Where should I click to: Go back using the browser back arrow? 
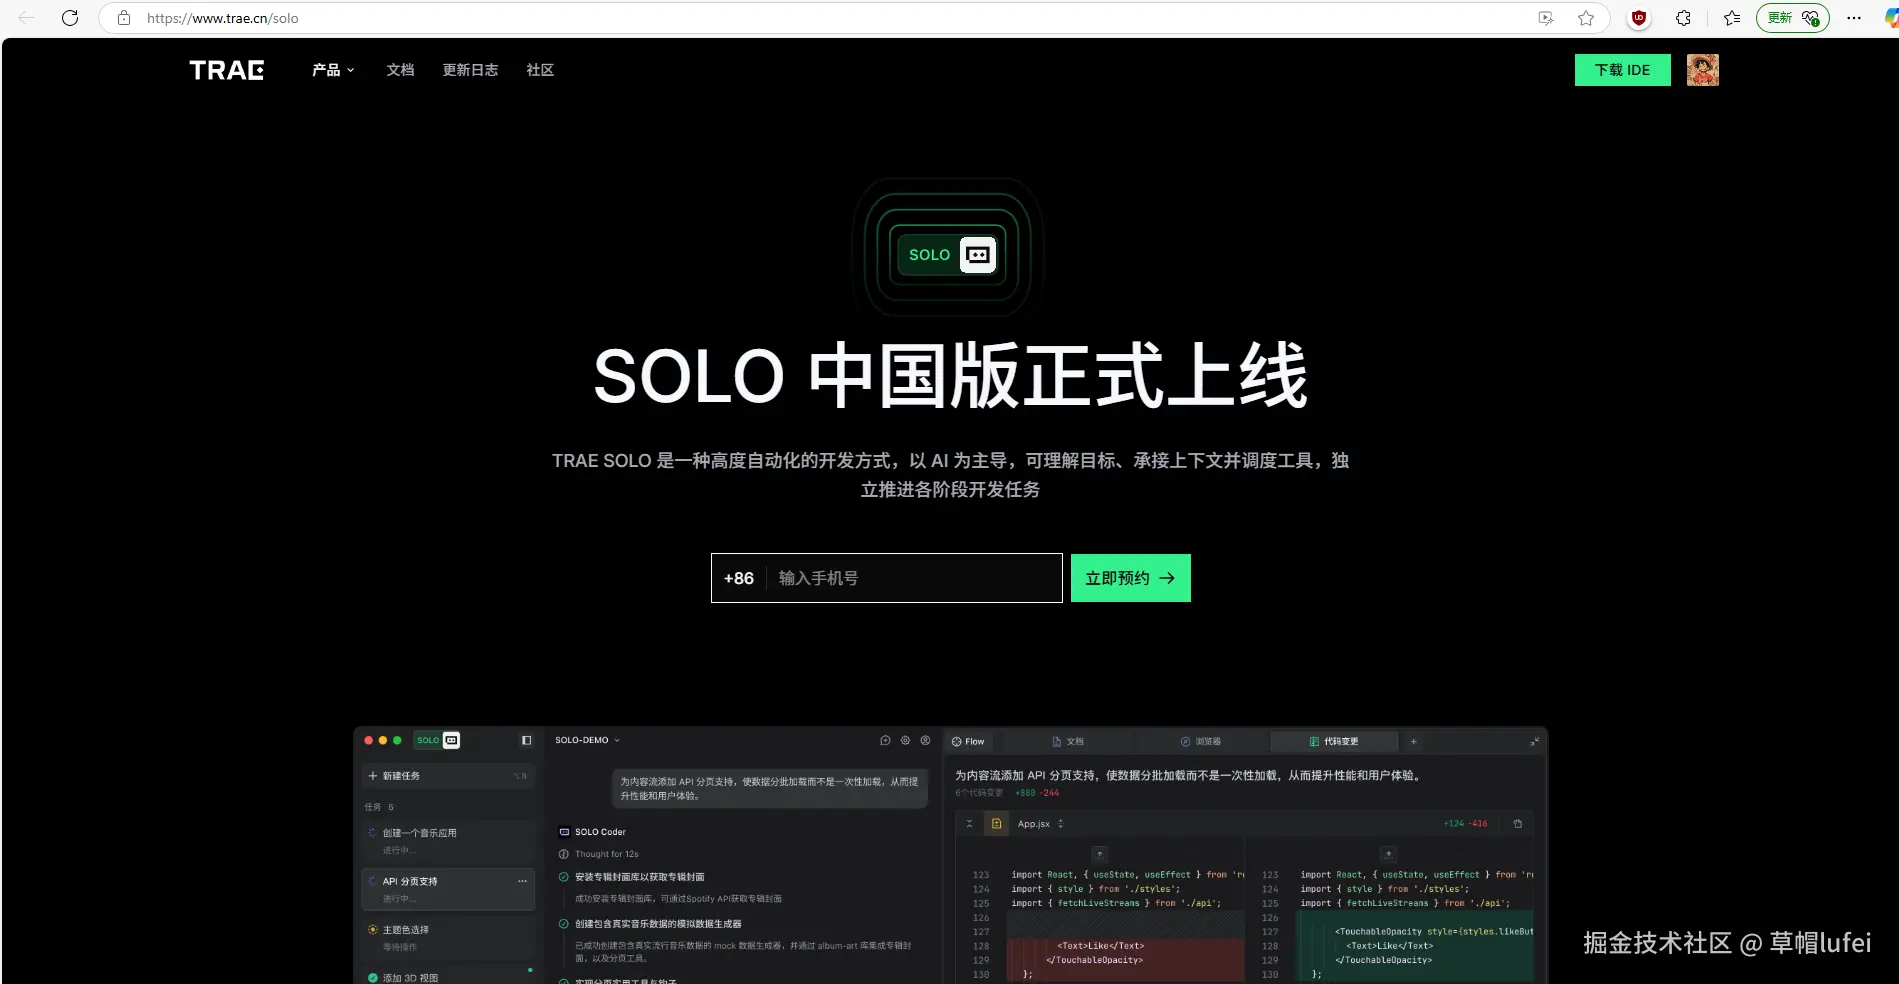[x=27, y=18]
